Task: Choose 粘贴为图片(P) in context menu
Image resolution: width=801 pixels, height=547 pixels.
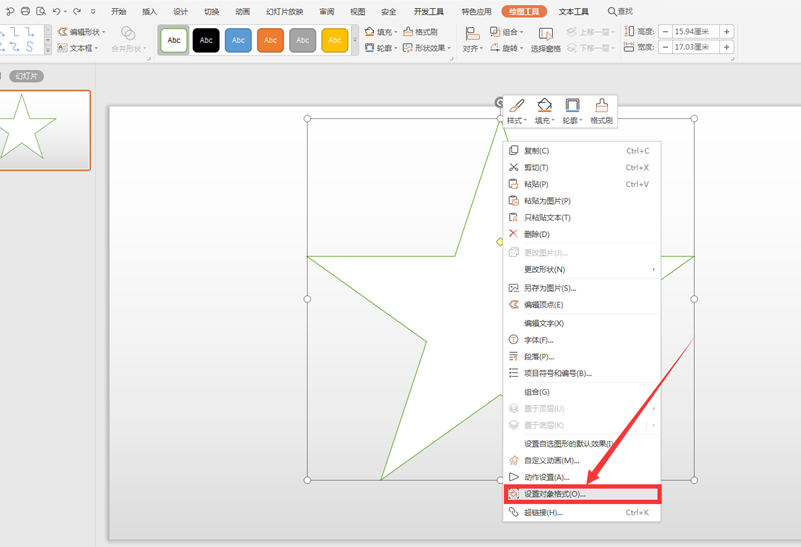Action: 582,201
